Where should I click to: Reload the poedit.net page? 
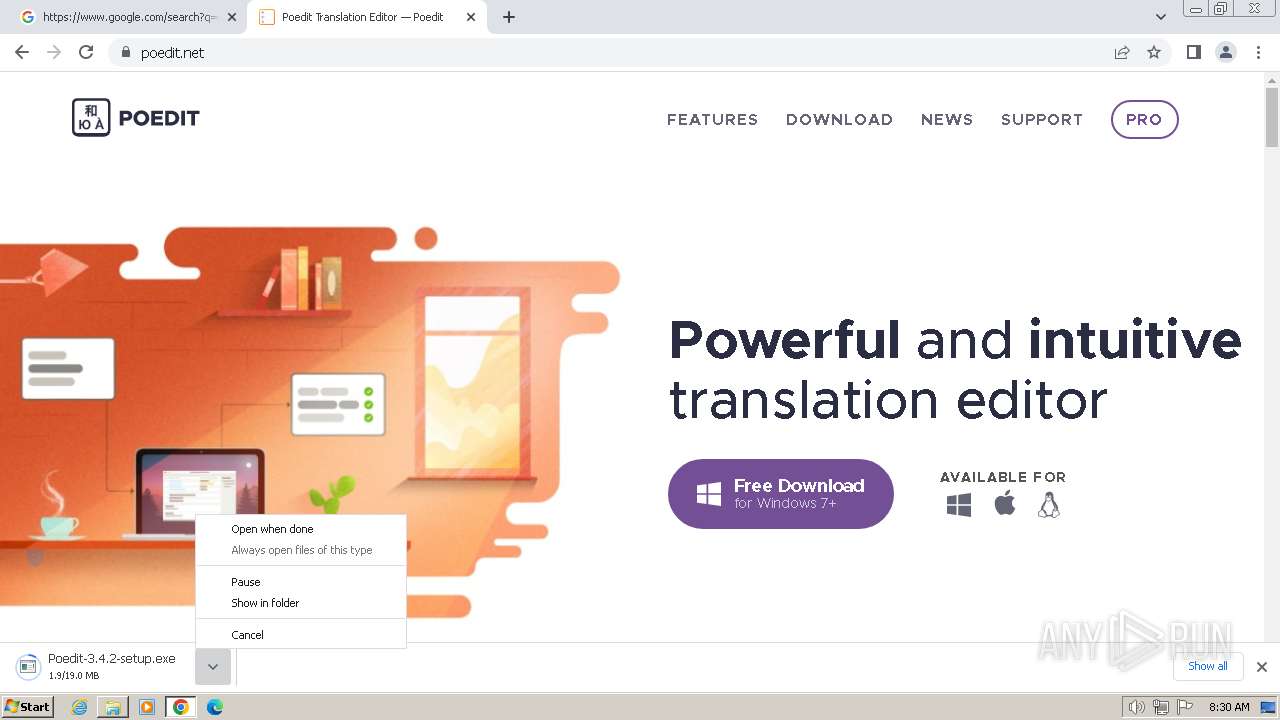[x=86, y=52]
